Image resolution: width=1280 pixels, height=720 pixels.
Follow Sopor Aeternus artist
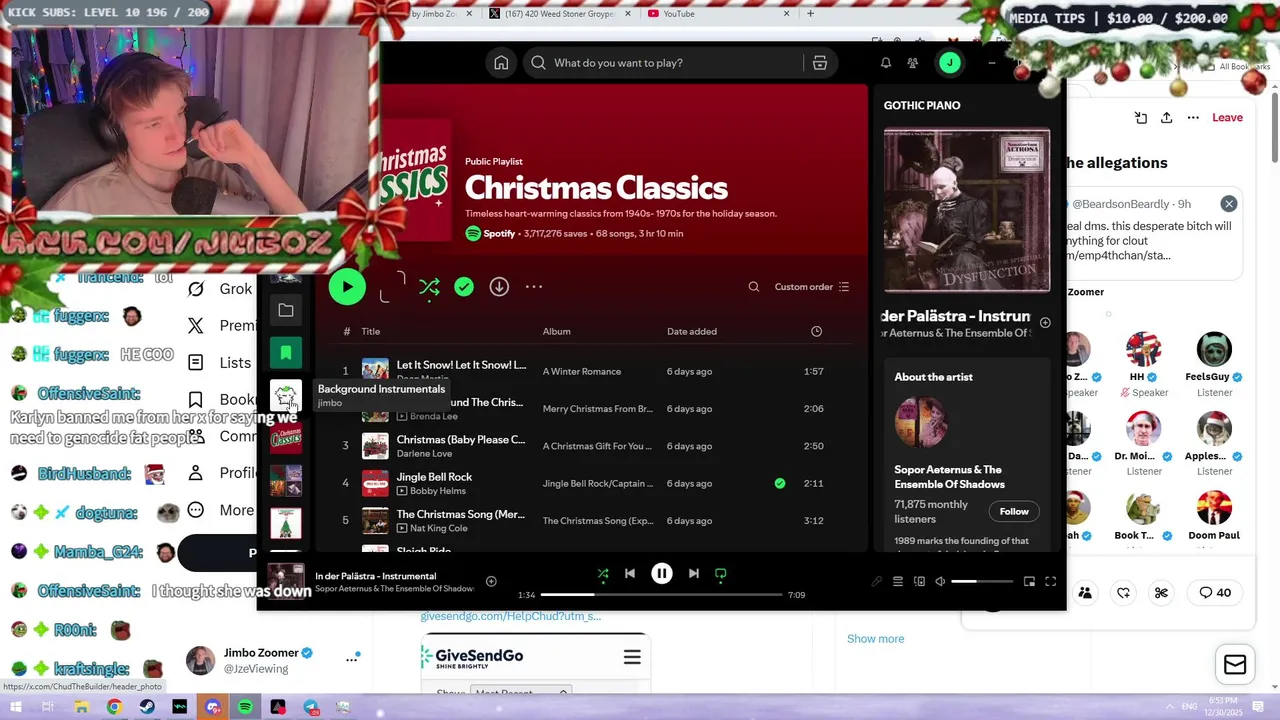[x=1014, y=511]
